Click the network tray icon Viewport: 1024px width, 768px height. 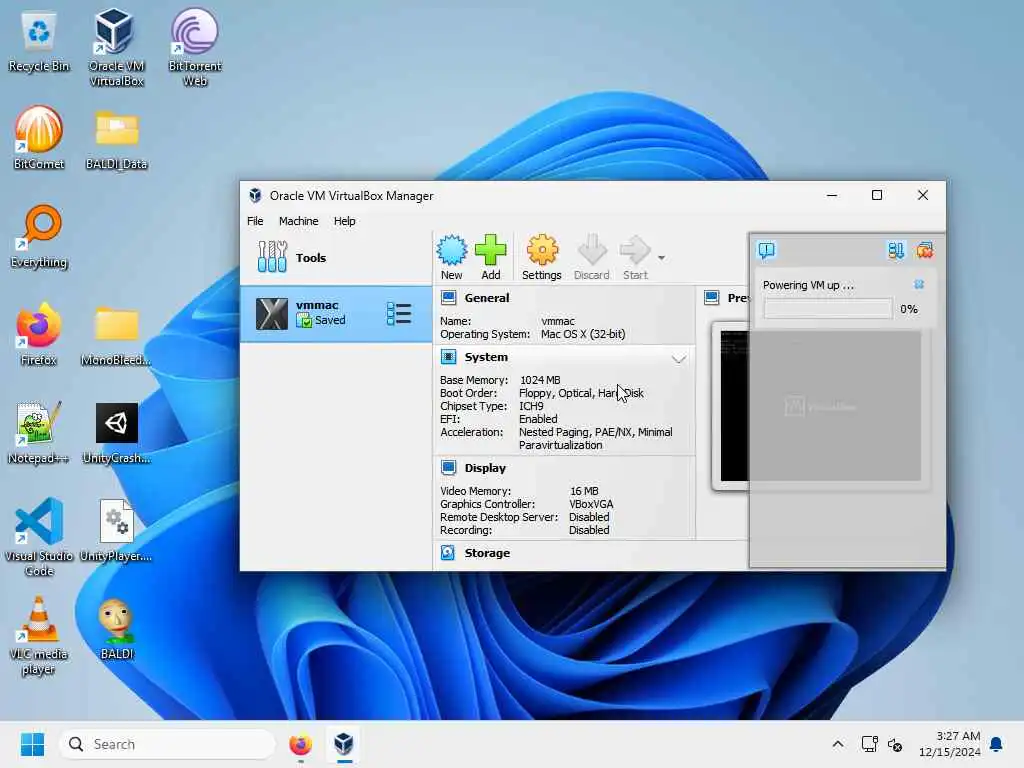pyautogui.click(x=869, y=744)
